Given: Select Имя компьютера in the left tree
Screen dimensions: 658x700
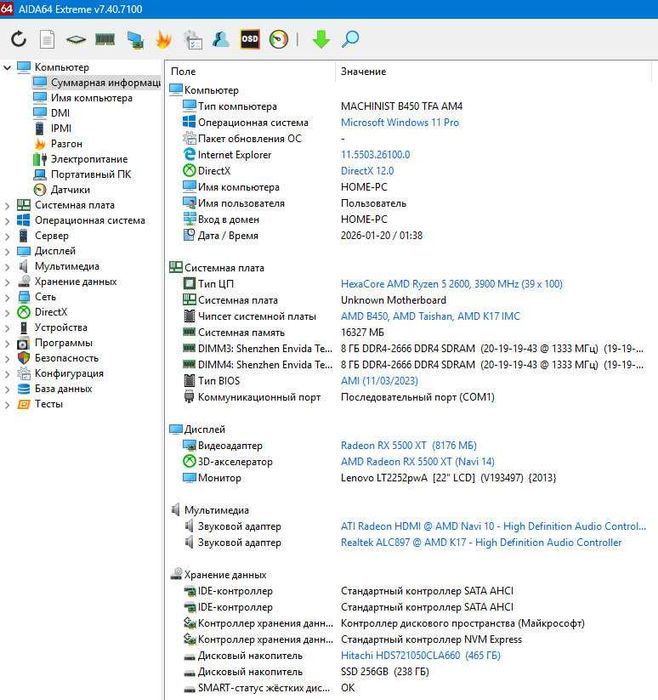Looking at the screenshot, I should pyautogui.click(x=92, y=98).
